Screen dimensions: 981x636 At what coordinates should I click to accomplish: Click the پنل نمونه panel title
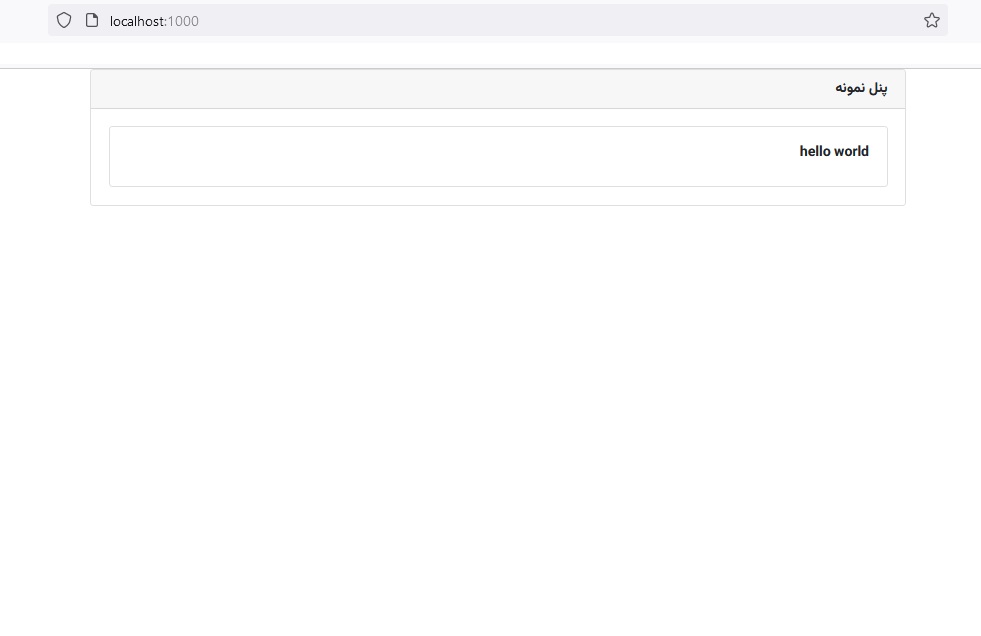point(861,88)
